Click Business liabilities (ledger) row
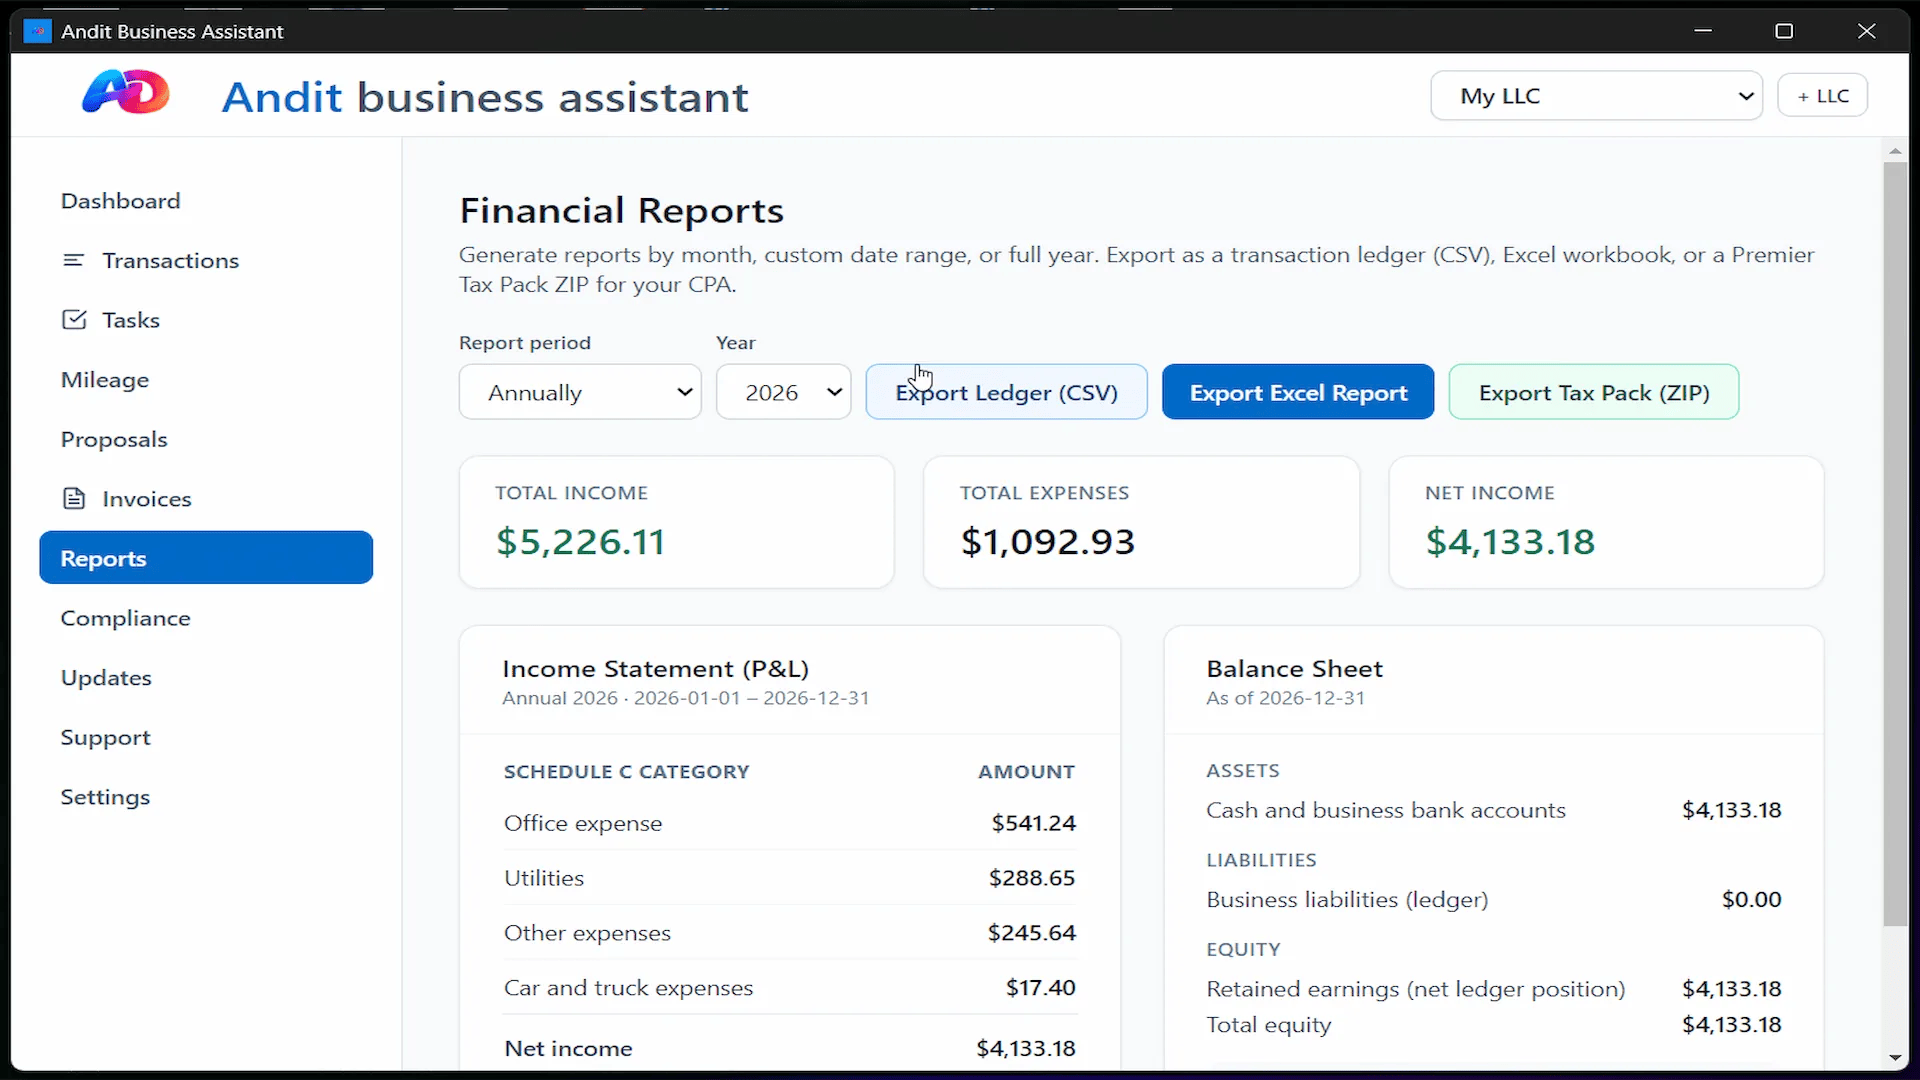This screenshot has height=1080, width=1920. point(1494,900)
